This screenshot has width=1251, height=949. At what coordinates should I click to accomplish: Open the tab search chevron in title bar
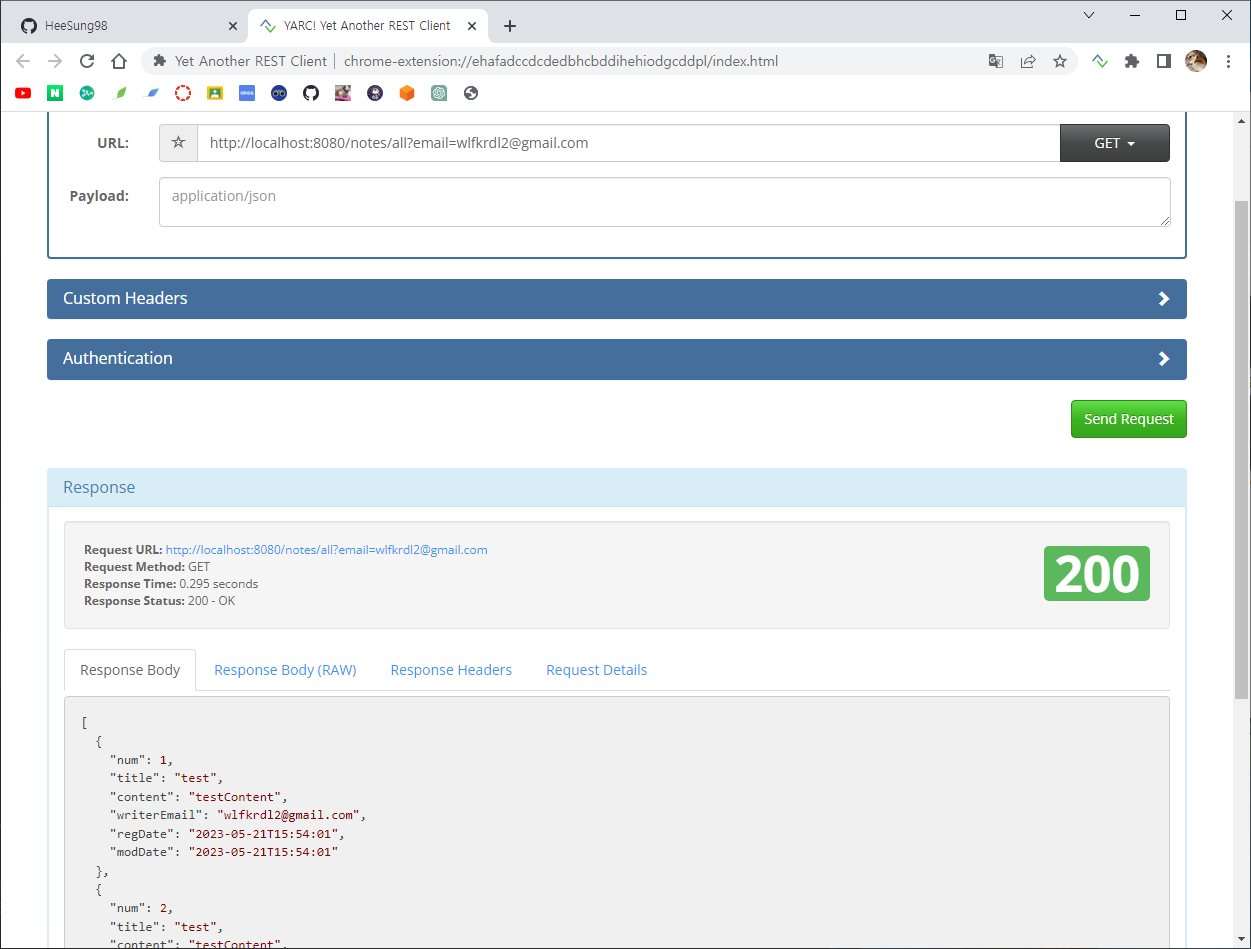point(1089,15)
